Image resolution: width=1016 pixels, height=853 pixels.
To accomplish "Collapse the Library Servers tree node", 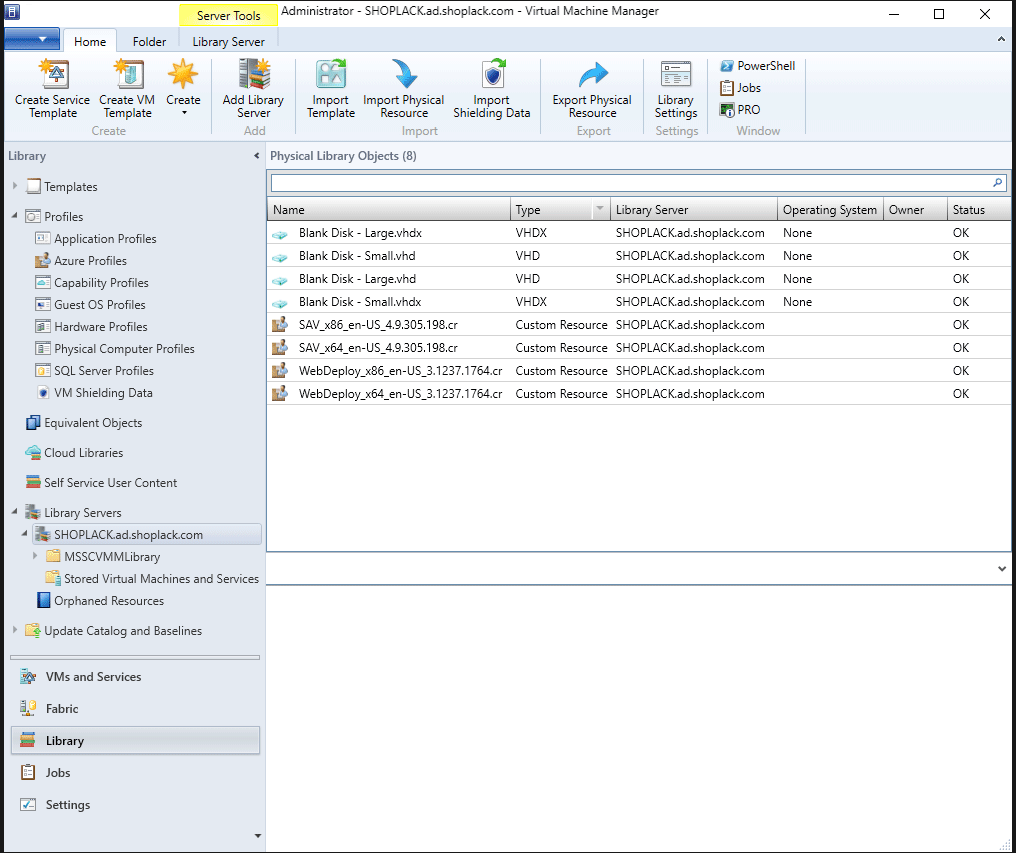I will 15,512.
